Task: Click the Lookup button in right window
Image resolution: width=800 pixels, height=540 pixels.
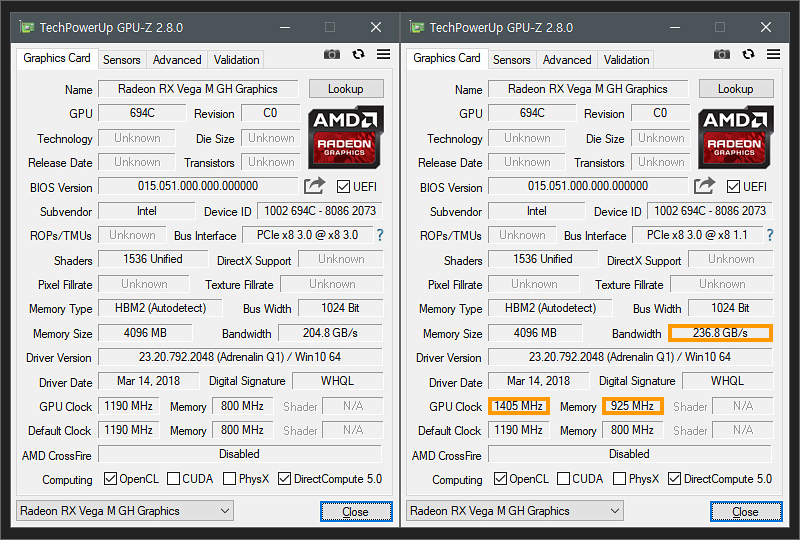Action: click(736, 89)
